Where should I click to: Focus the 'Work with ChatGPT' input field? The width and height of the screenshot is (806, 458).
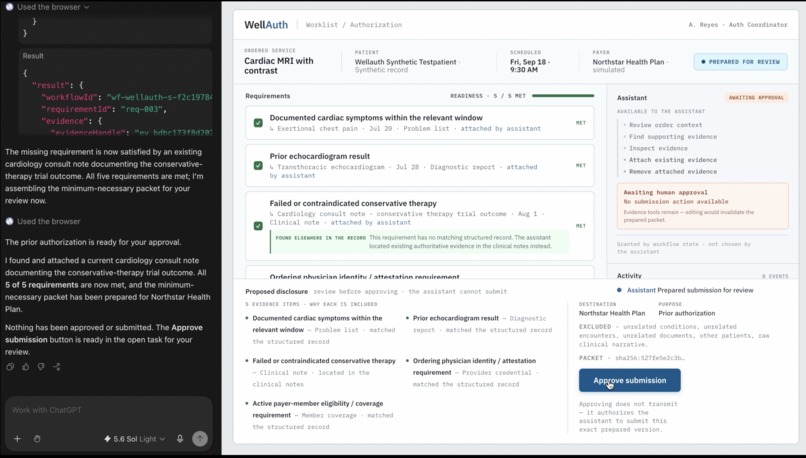tap(108, 410)
